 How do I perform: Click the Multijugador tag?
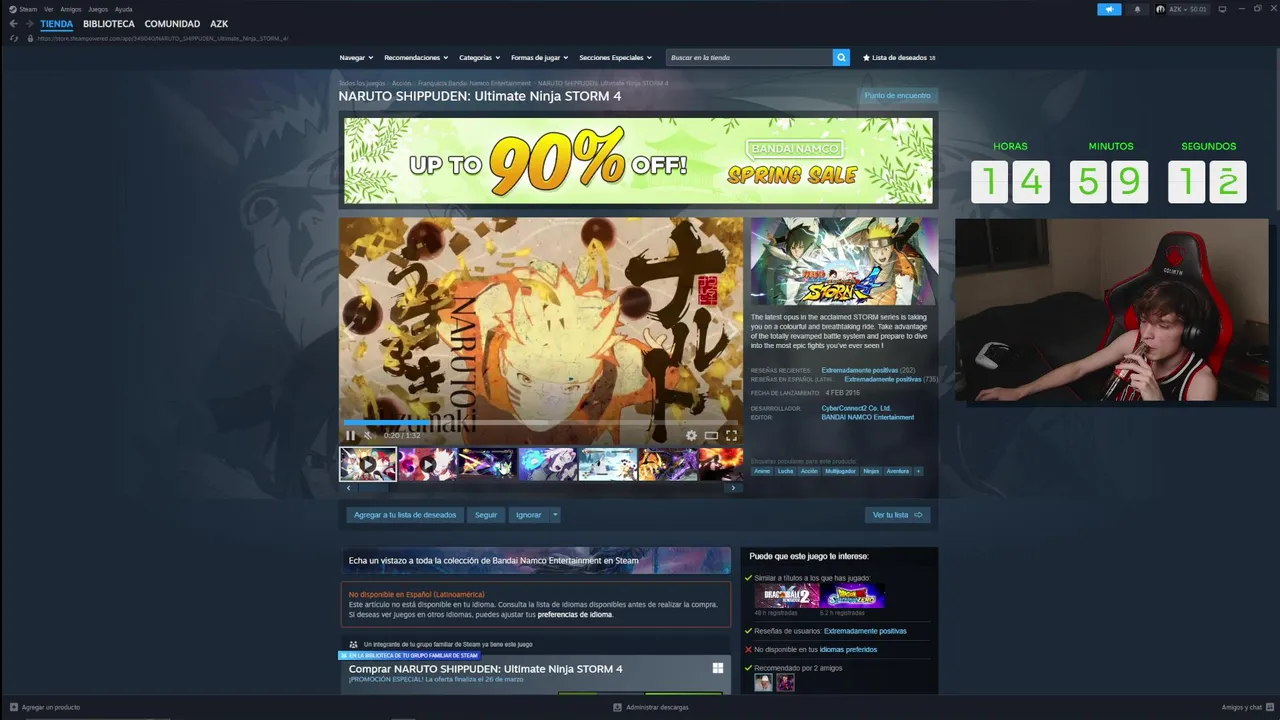840,471
